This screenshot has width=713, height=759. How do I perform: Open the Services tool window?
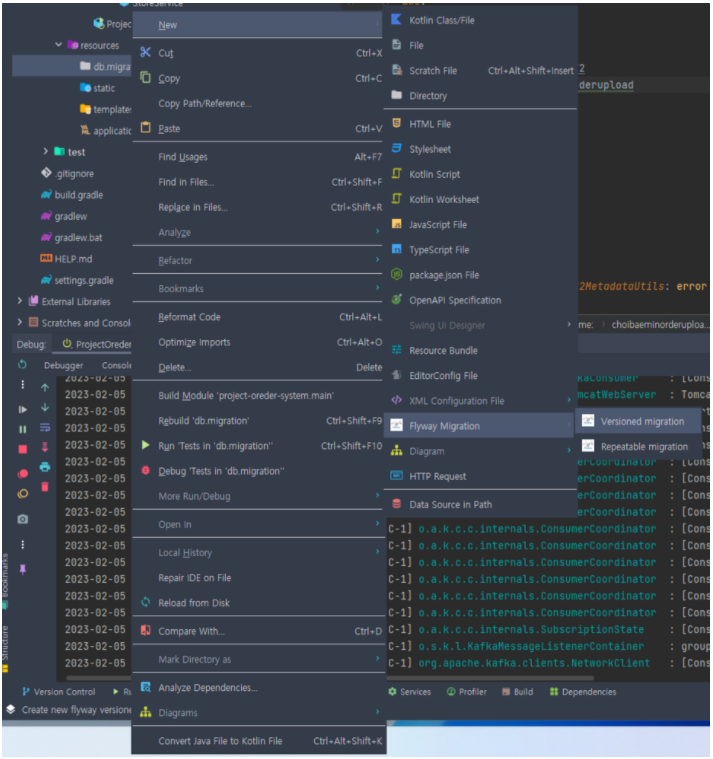tap(410, 691)
